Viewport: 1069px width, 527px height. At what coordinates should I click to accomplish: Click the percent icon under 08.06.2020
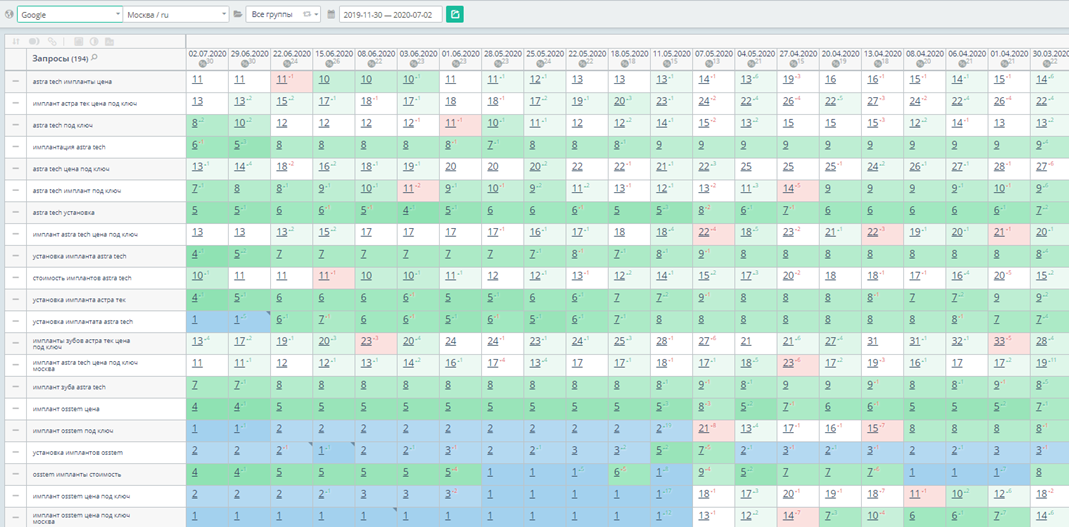pyautogui.click(x=373, y=63)
